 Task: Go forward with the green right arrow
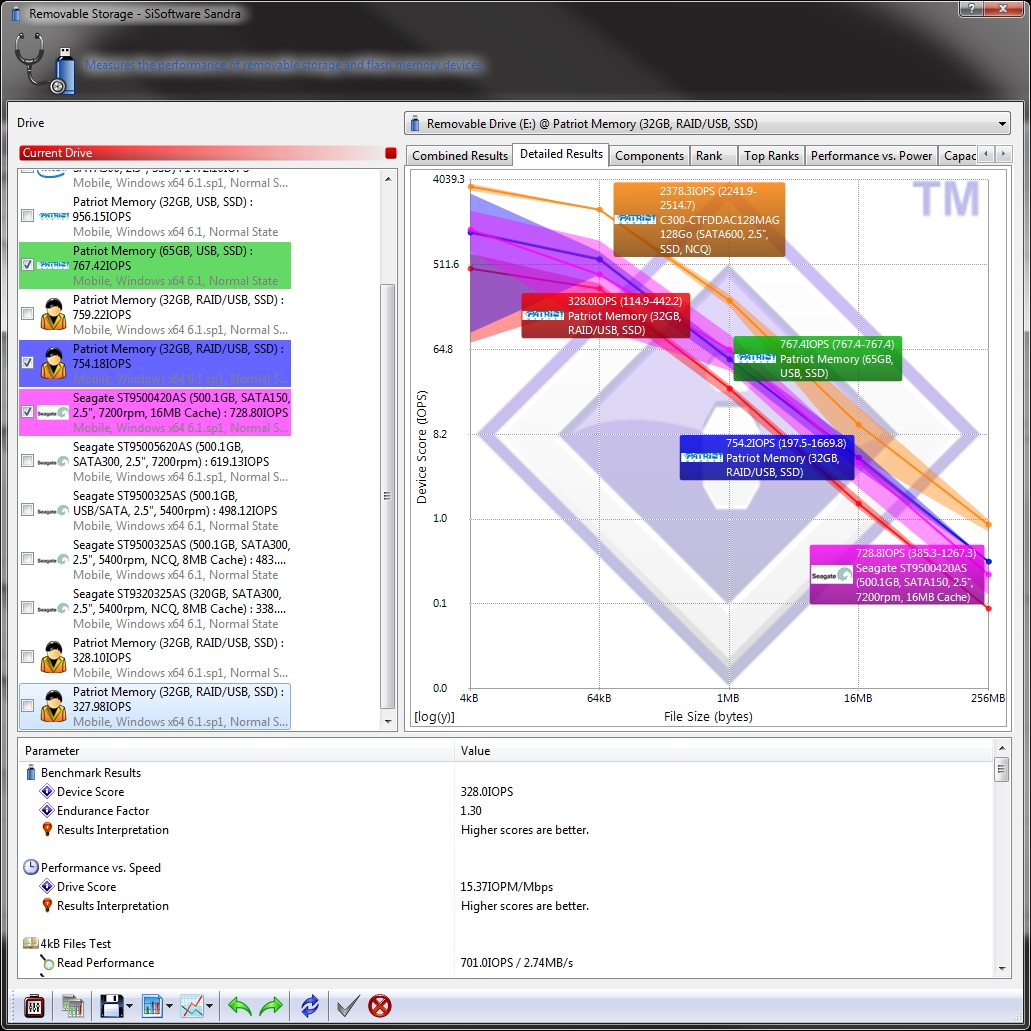click(271, 1006)
